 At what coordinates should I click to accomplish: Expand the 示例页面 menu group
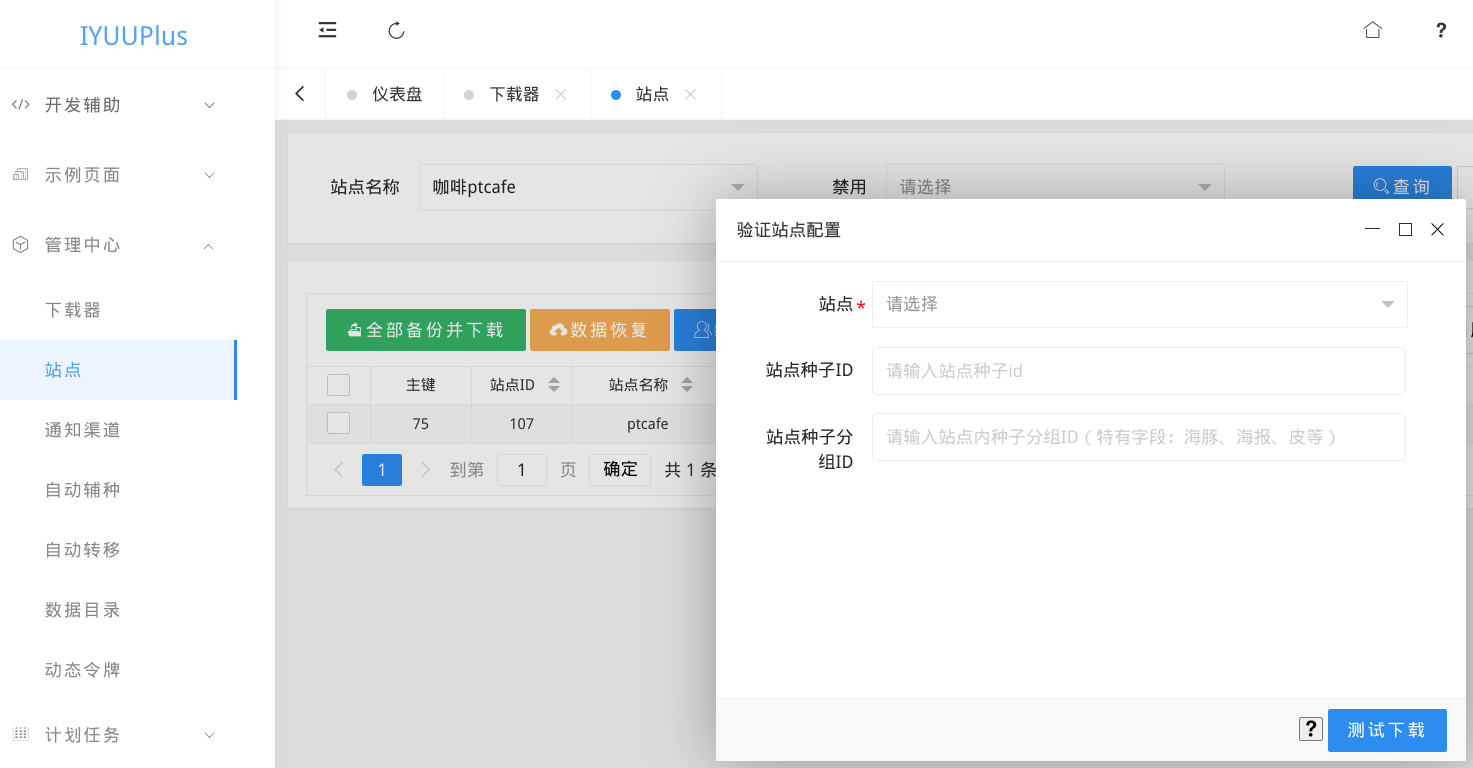point(209,175)
